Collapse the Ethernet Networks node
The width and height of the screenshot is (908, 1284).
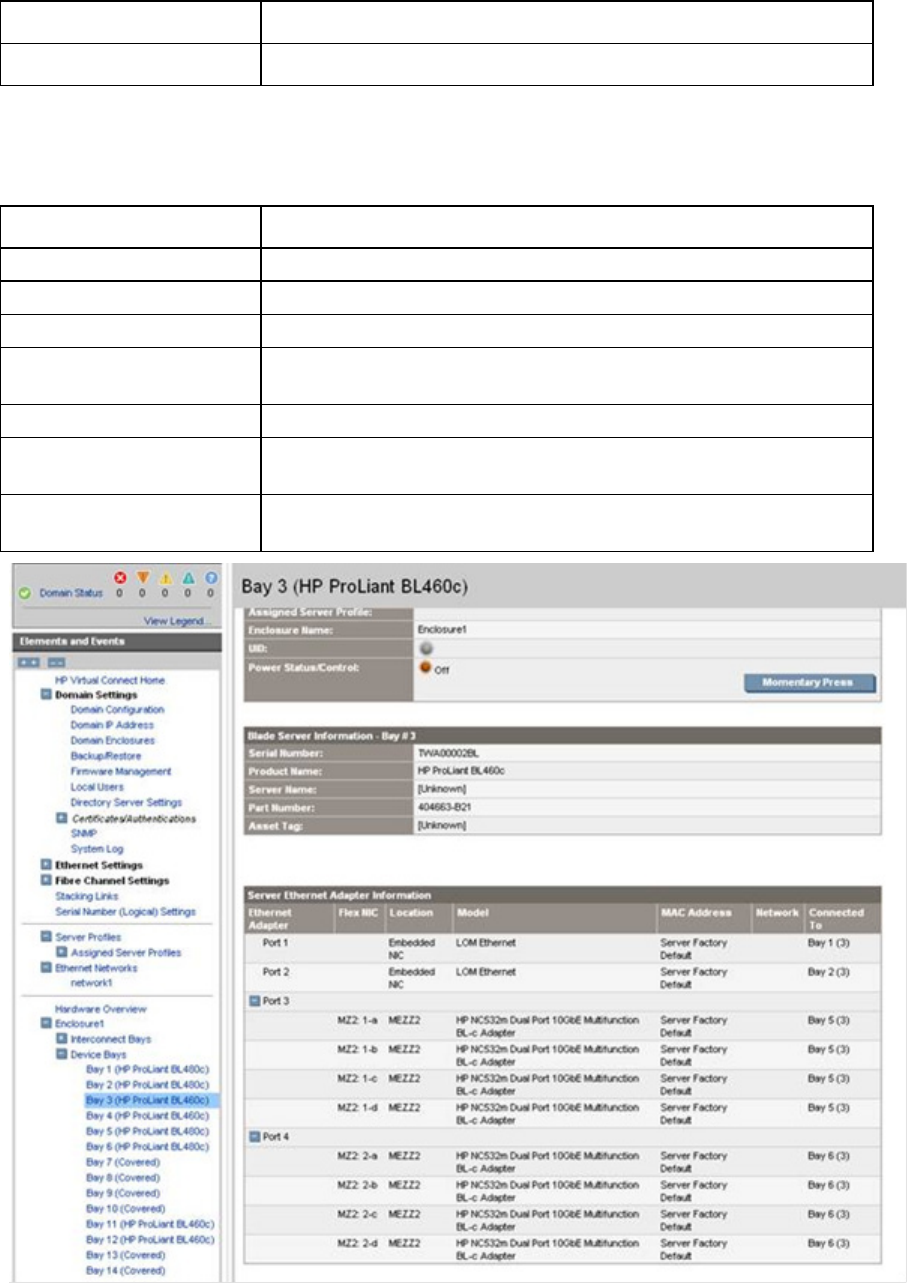[46, 968]
